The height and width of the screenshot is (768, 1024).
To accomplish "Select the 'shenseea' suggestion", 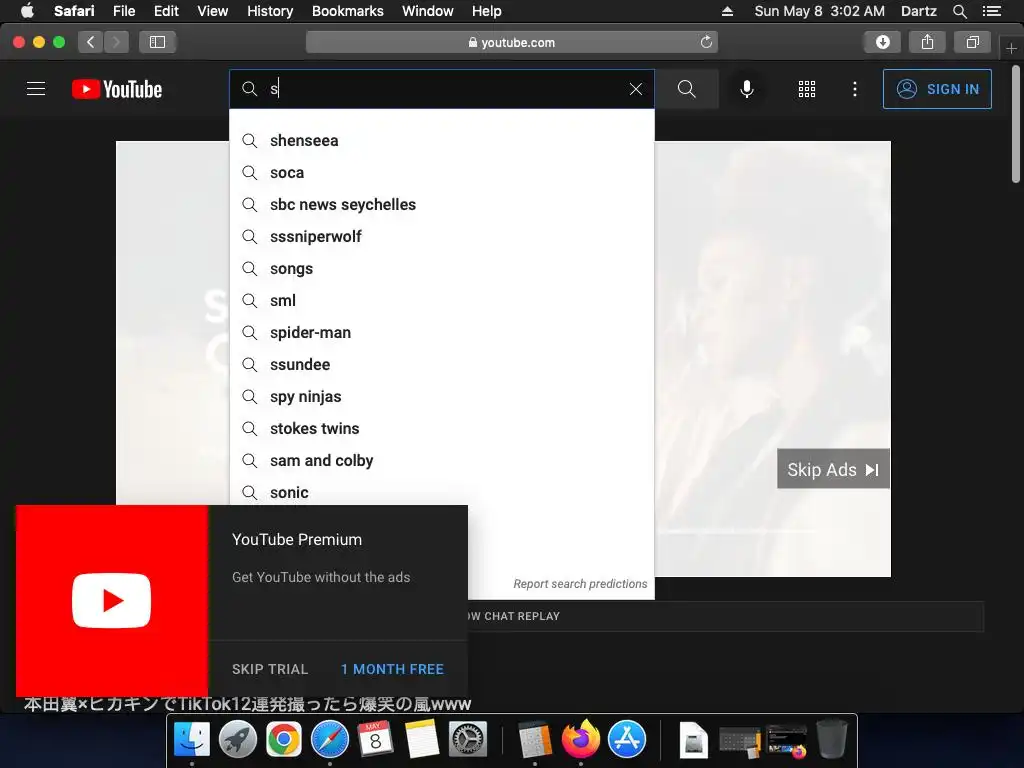I will pos(441,140).
